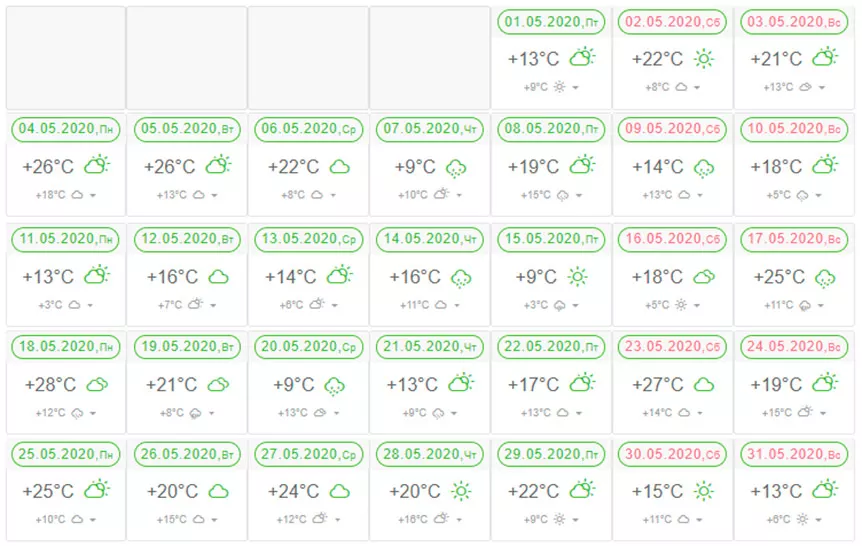Click the partly cloudy icon on 04.05.2020
Viewport: 862px width, 546px height.
pos(97,164)
